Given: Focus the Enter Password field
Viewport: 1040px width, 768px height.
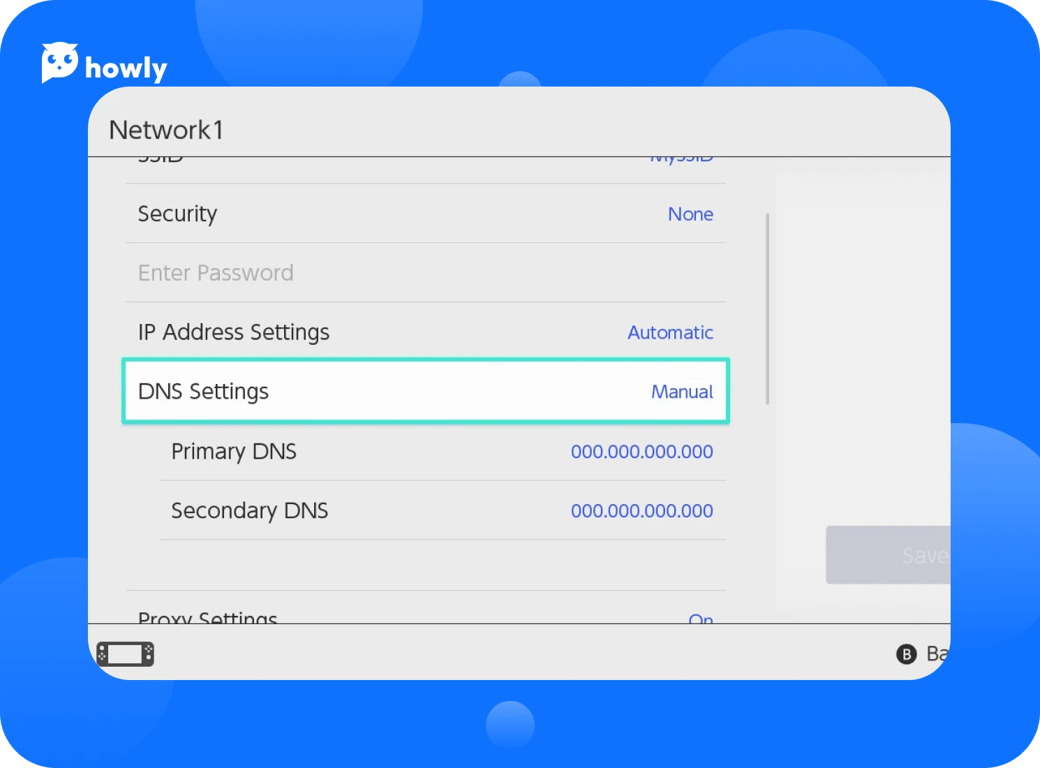Looking at the screenshot, I should coord(216,273).
